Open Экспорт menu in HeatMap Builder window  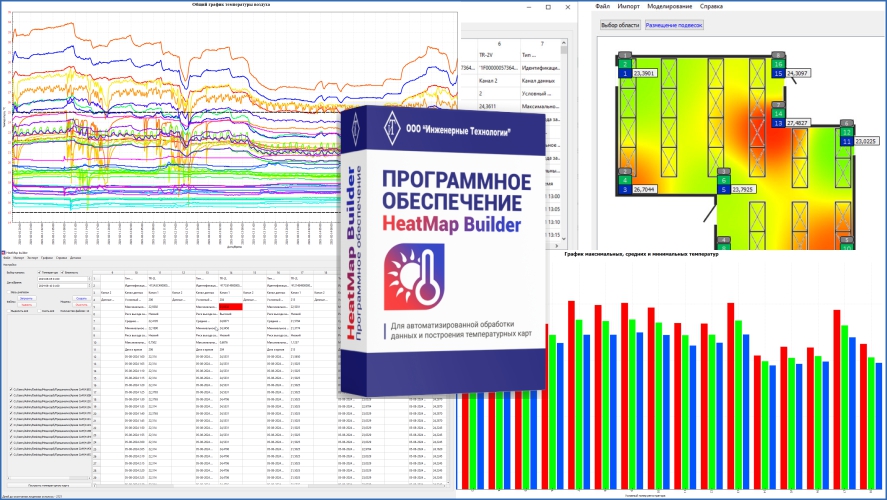click(32, 258)
